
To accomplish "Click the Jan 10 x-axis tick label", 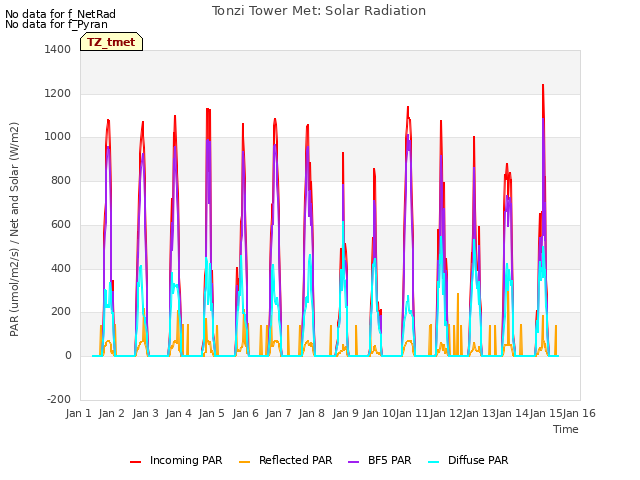I will click(379, 413).
